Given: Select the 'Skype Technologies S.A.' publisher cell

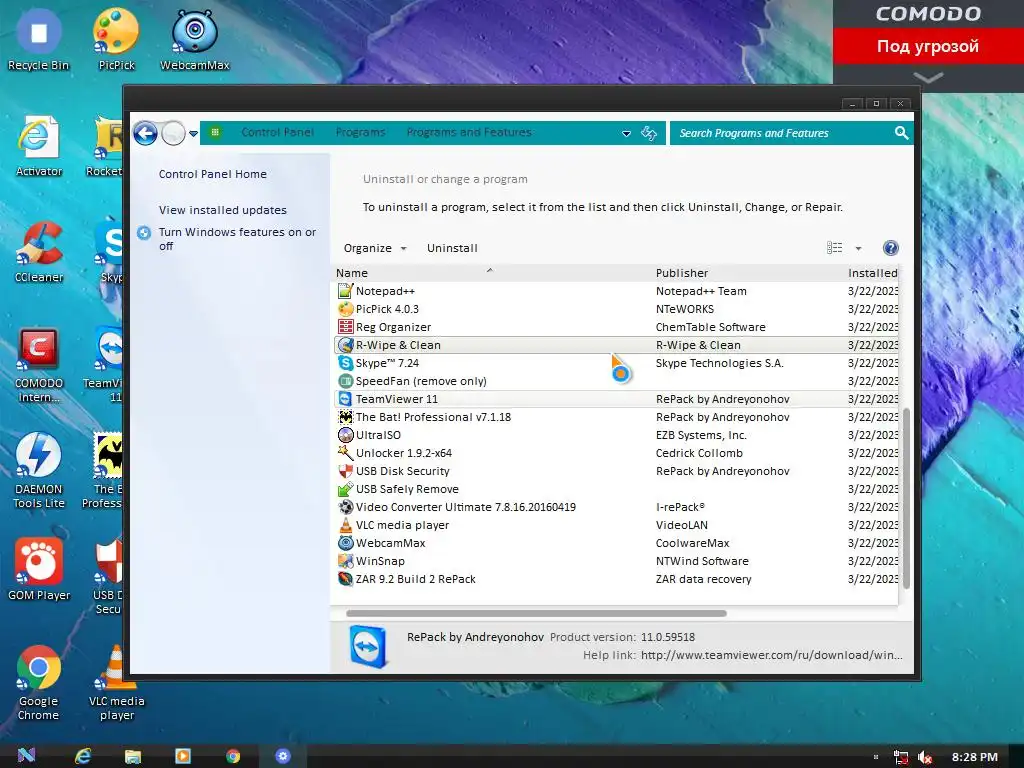Looking at the screenshot, I should 719,363.
